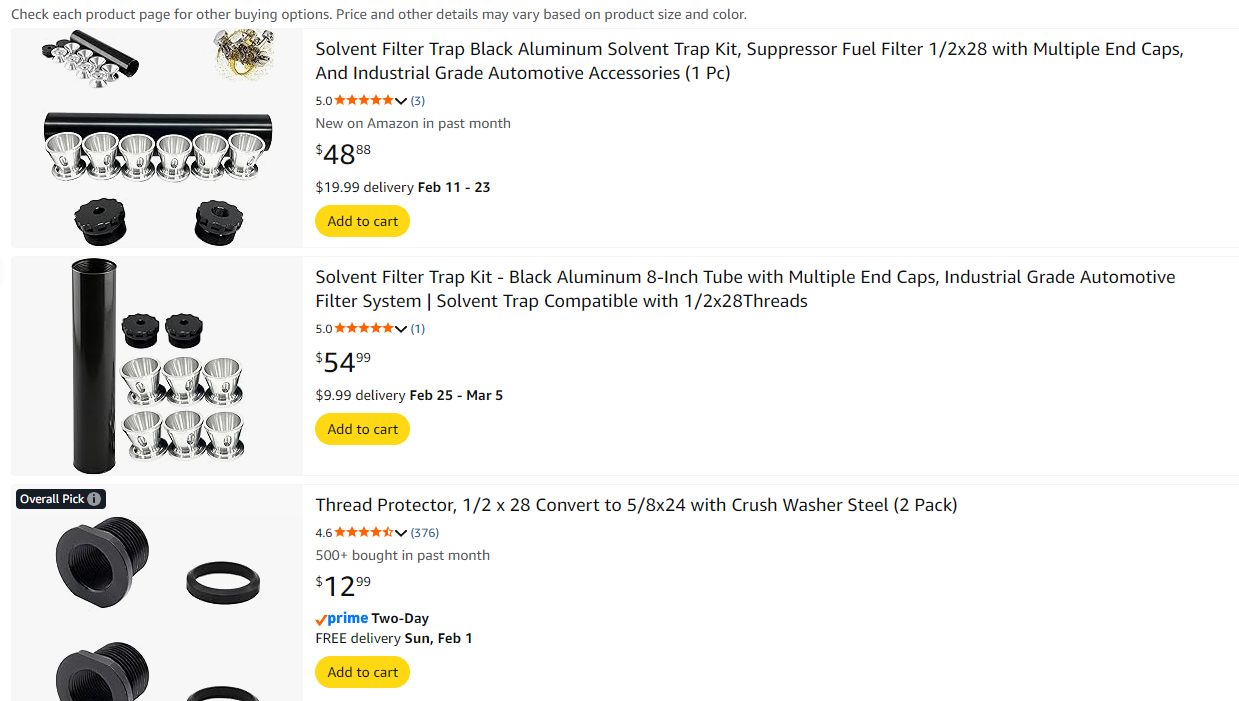Click the 4.6 star rating icons

tap(364, 532)
